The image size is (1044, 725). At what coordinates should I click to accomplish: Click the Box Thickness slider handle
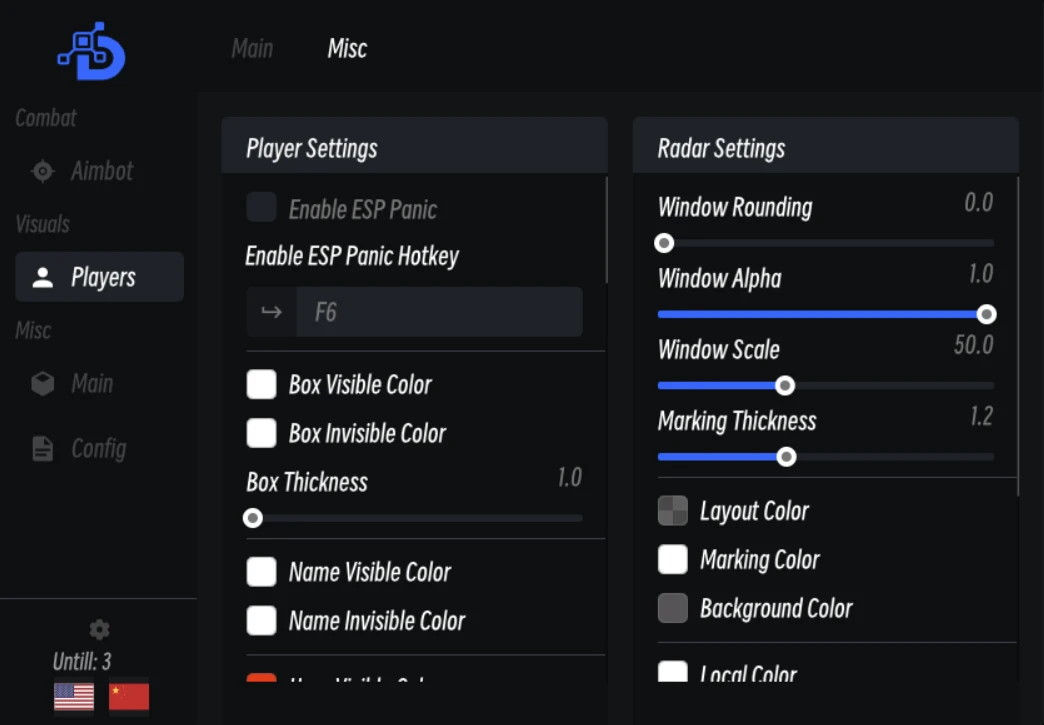[252, 518]
